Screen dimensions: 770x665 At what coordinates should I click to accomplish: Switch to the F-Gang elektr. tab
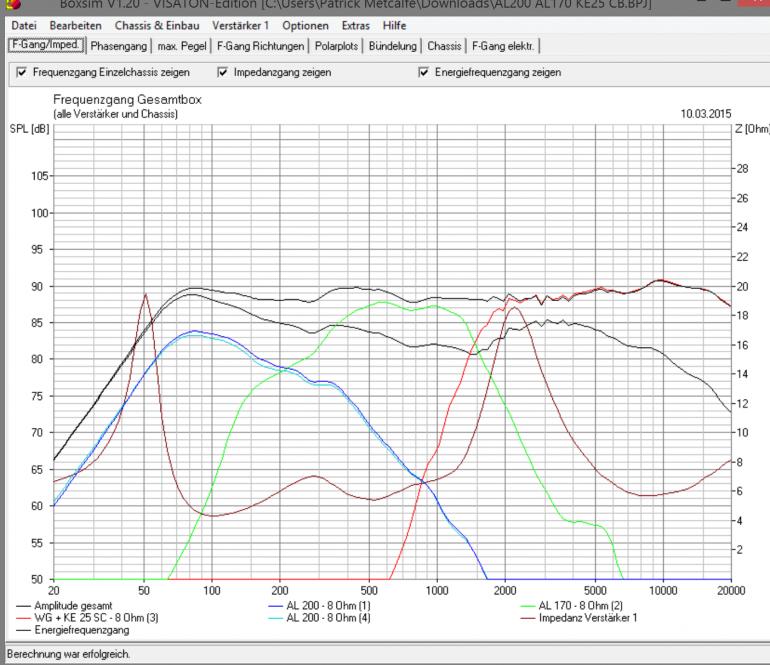503,46
